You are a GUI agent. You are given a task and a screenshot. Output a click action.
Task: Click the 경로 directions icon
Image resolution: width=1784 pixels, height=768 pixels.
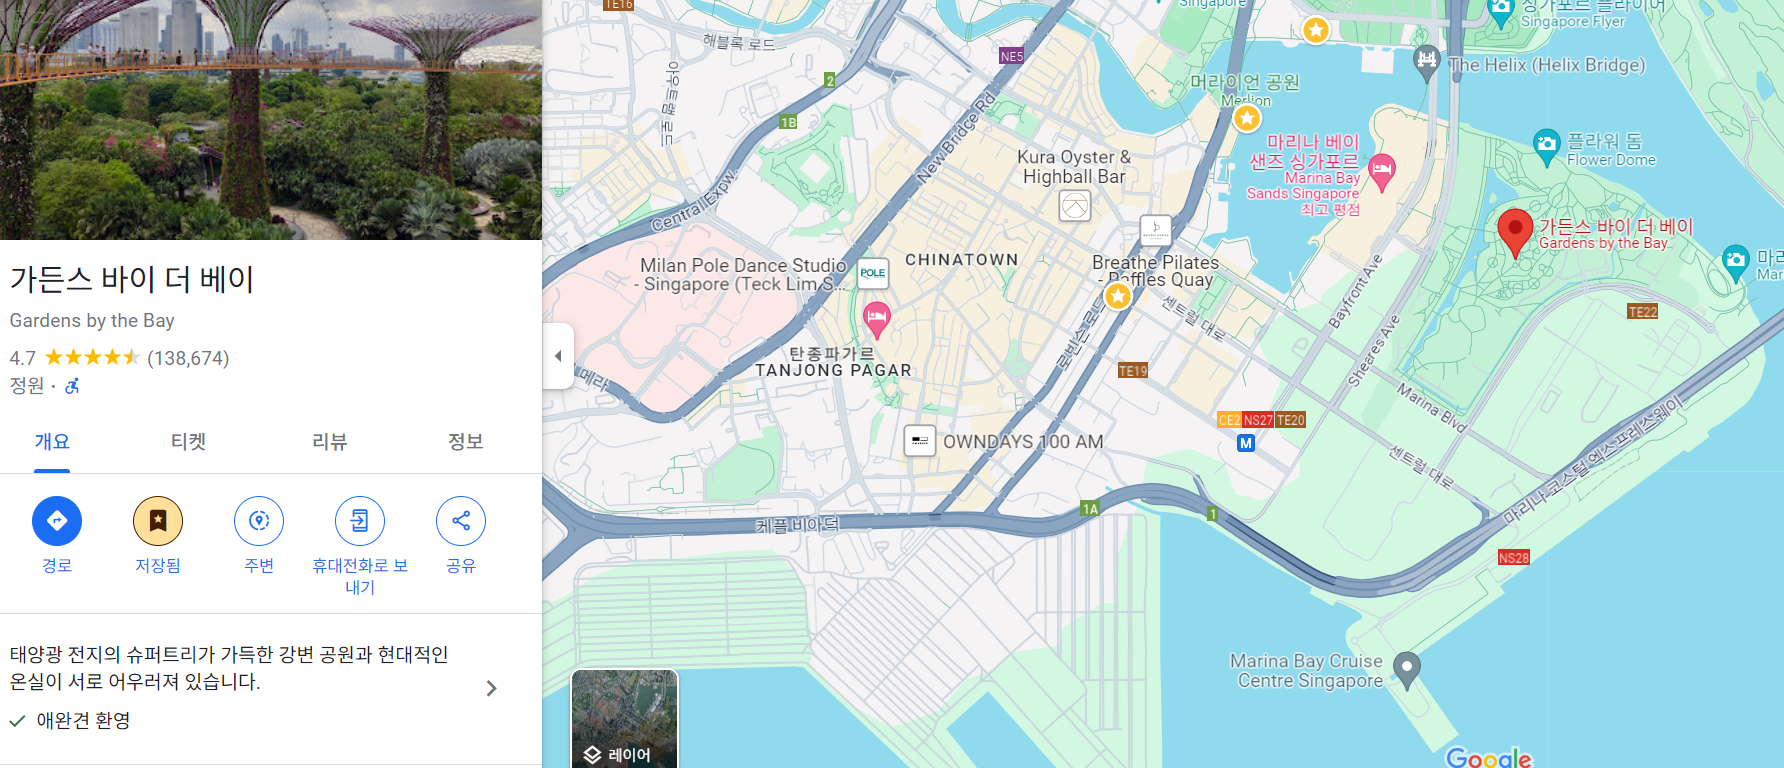[x=57, y=521]
